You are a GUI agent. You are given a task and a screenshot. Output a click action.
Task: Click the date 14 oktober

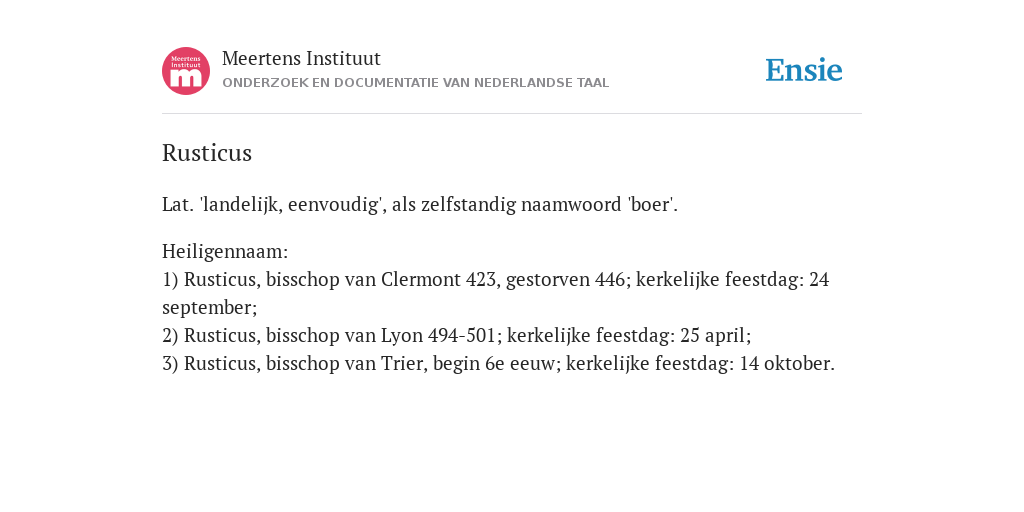pos(785,364)
